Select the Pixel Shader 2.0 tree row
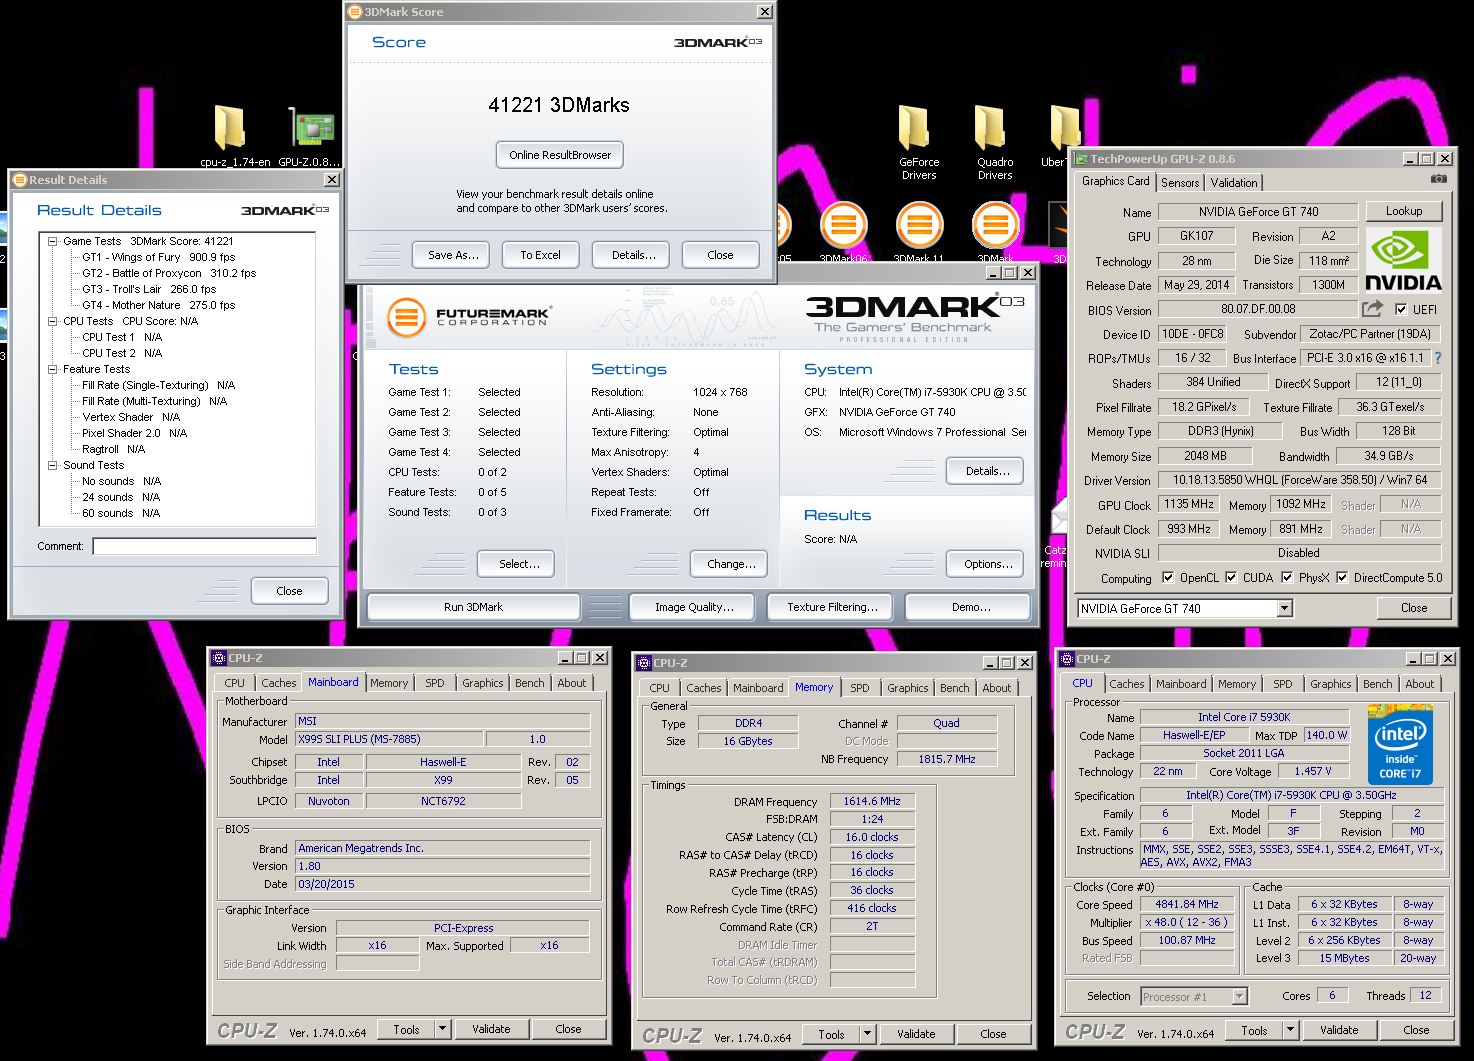This screenshot has height=1061, width=1474. point(135,433)
